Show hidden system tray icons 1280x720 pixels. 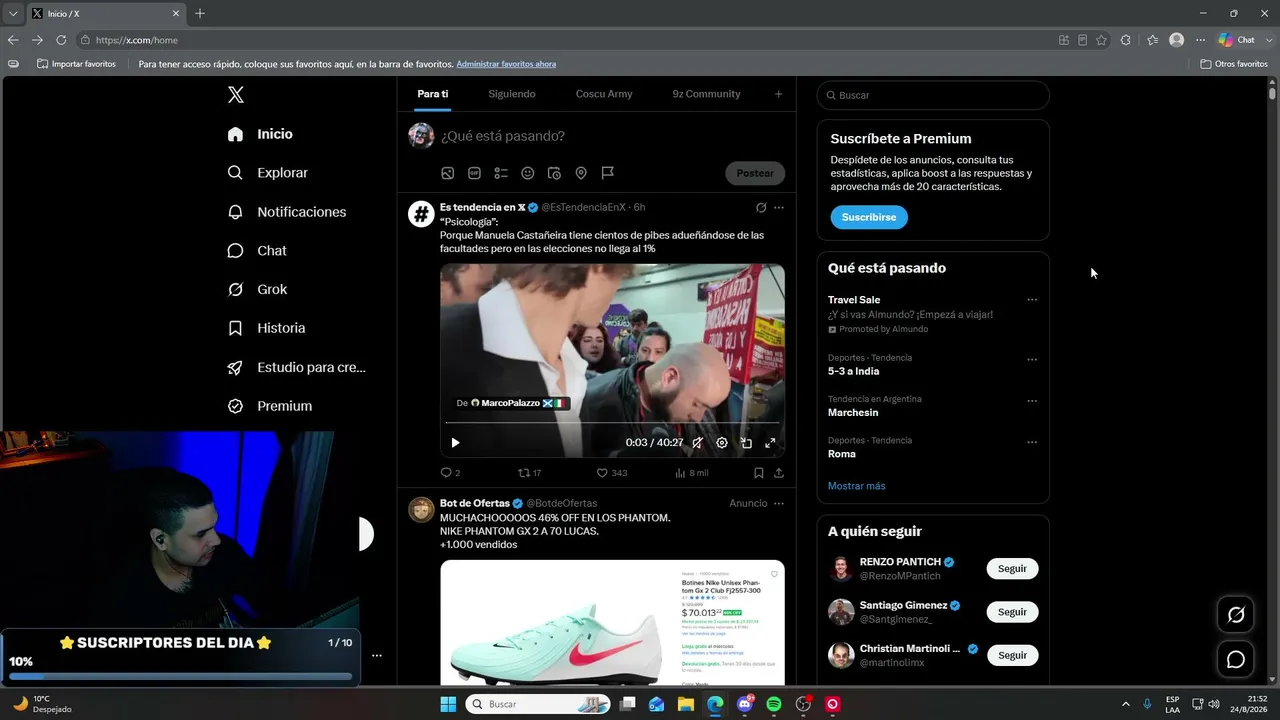[1126, 704]
